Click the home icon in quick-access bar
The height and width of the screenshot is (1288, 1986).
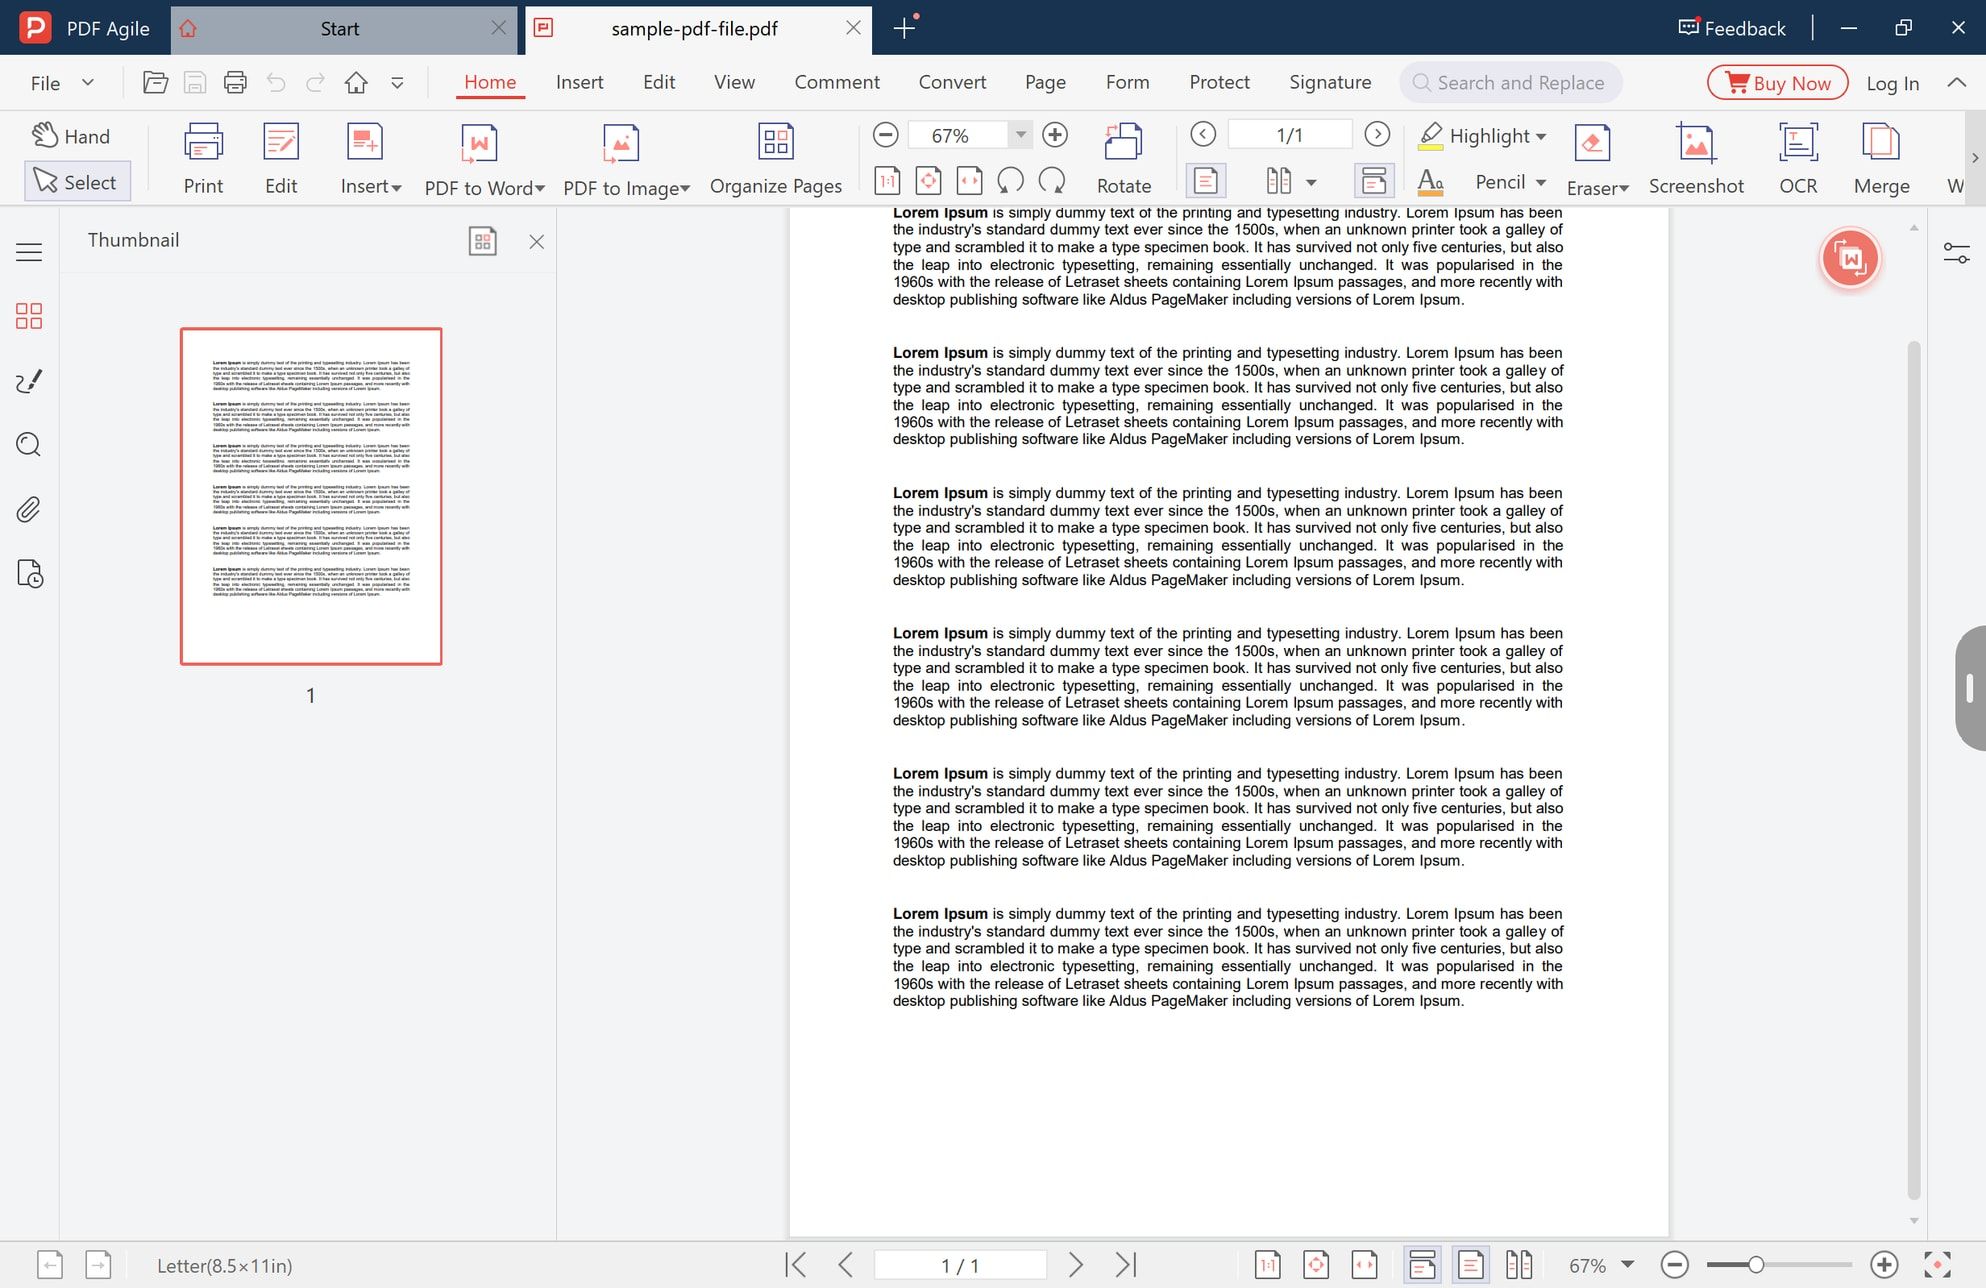[356, 83]
